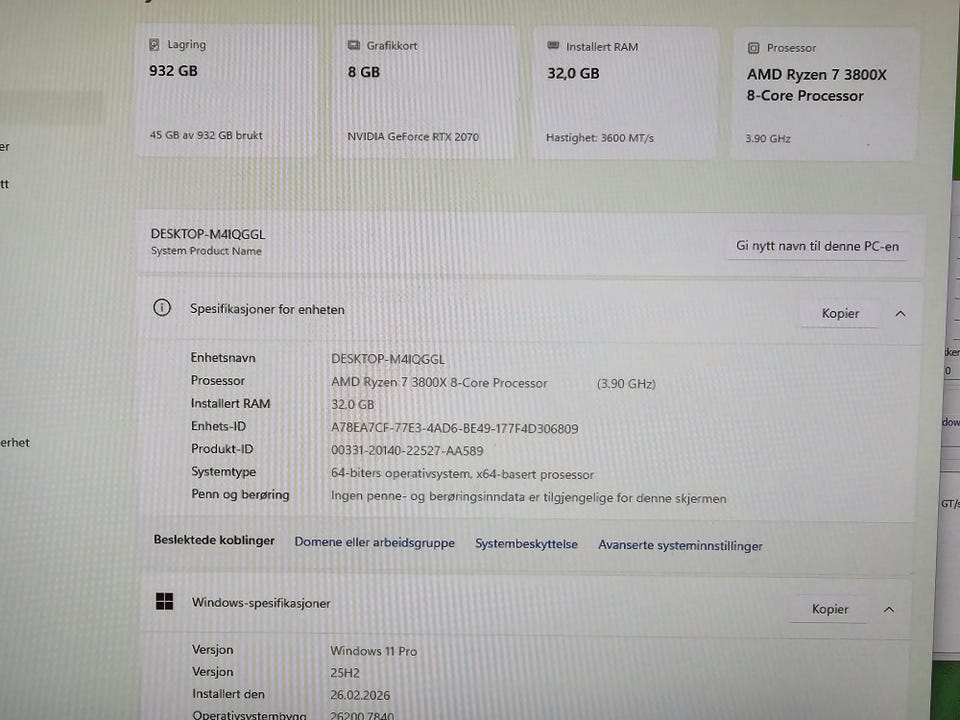
Task: Select the Windows 11 Pro edition value
Action: point(373,651)
